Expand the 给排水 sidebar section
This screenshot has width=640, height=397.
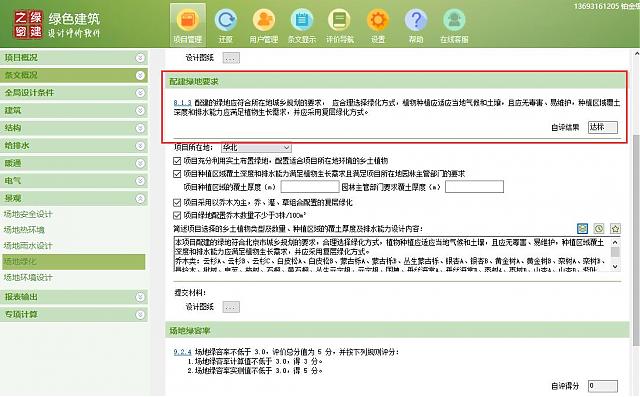pos(140,146)
